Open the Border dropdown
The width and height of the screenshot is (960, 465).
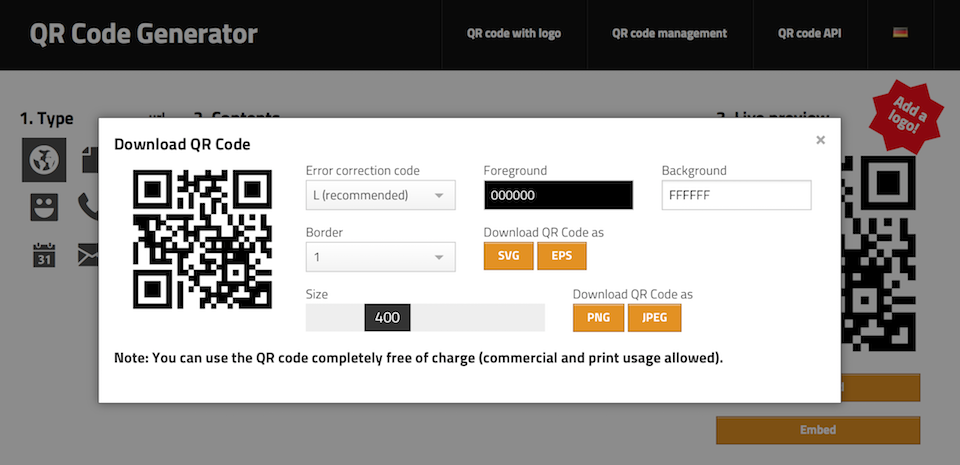[380, 257]
